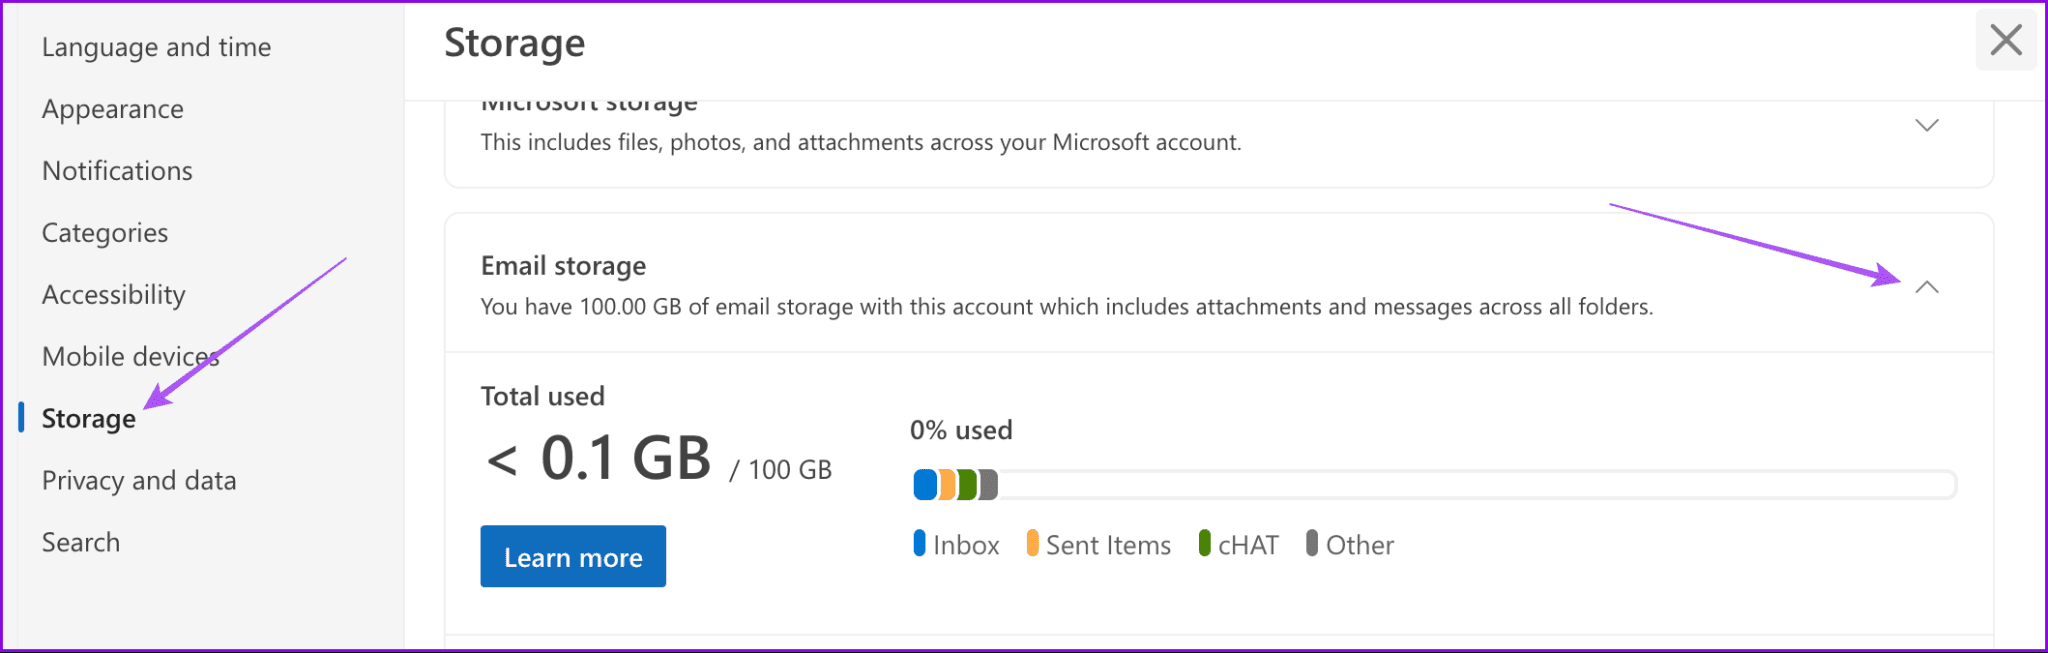Select the green cHAT segment on storage bar
Image resolution: width=2048 pixels, height=653 pixels.
point(966,483)
